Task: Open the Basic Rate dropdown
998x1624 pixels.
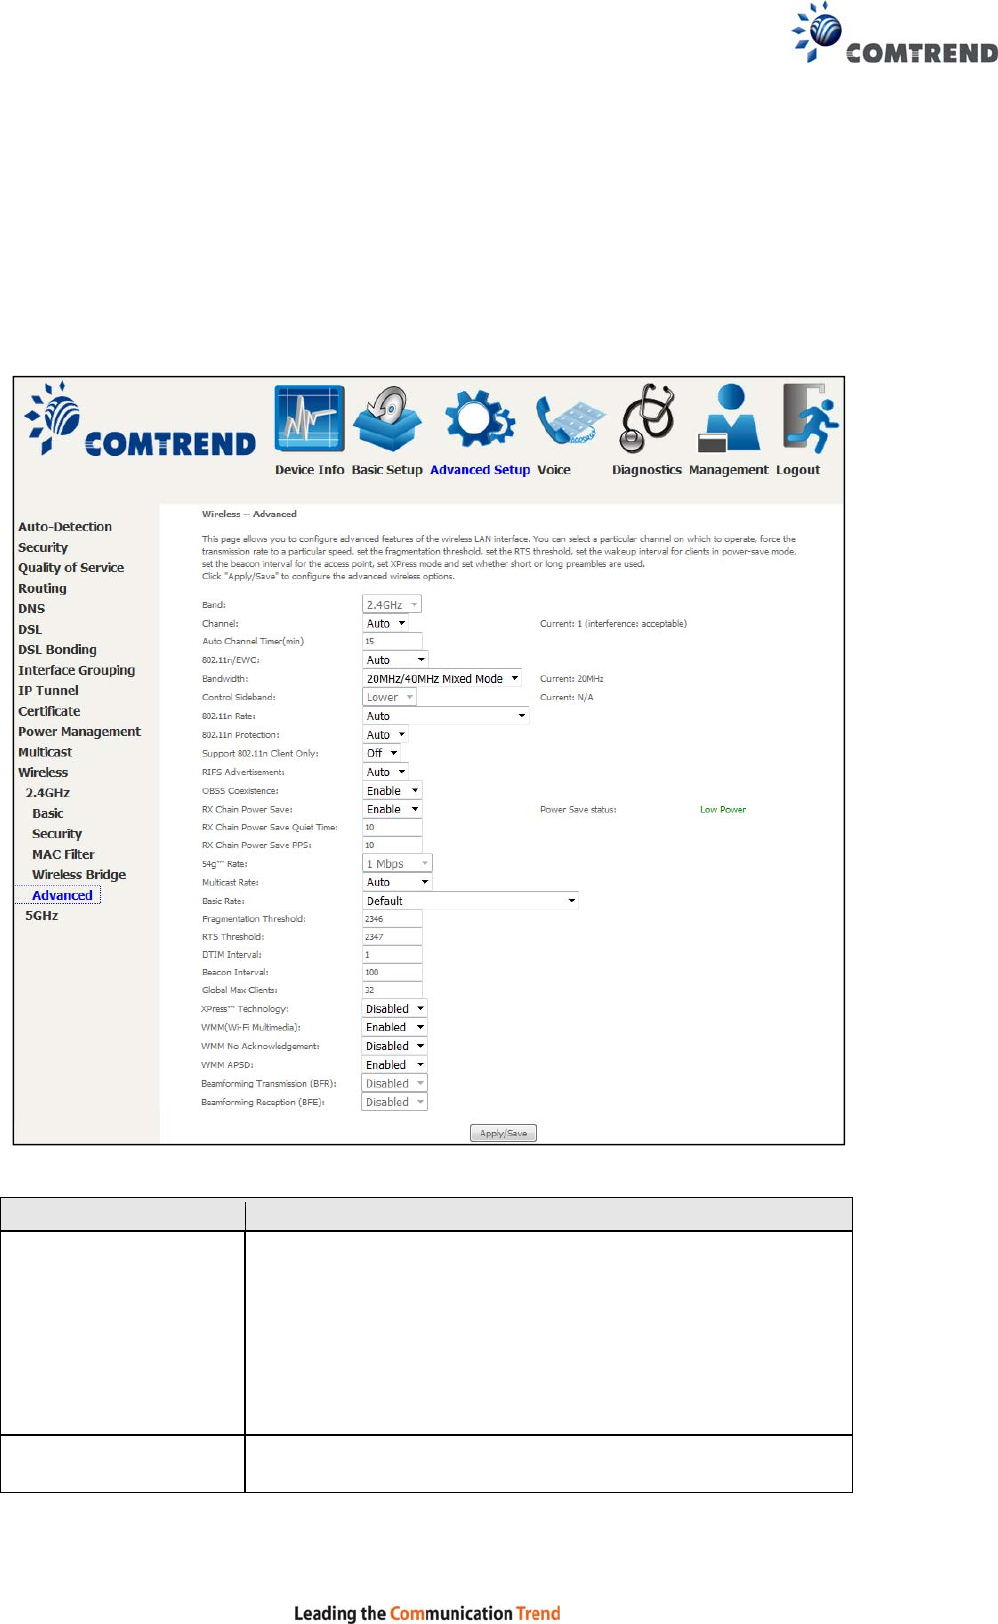Action: click(470, 901)
